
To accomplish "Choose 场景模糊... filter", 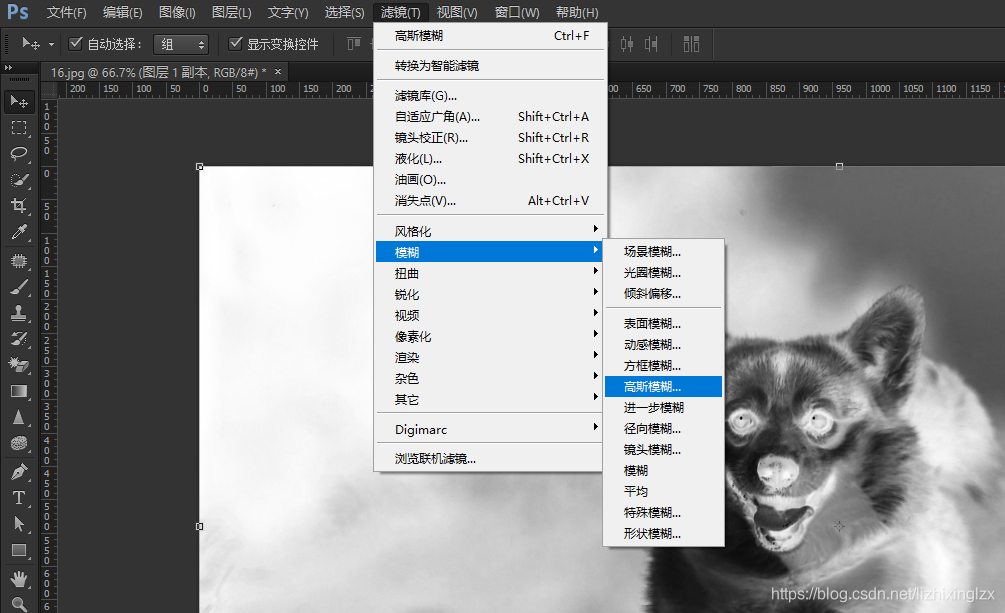I will click(x=663, y=251).
